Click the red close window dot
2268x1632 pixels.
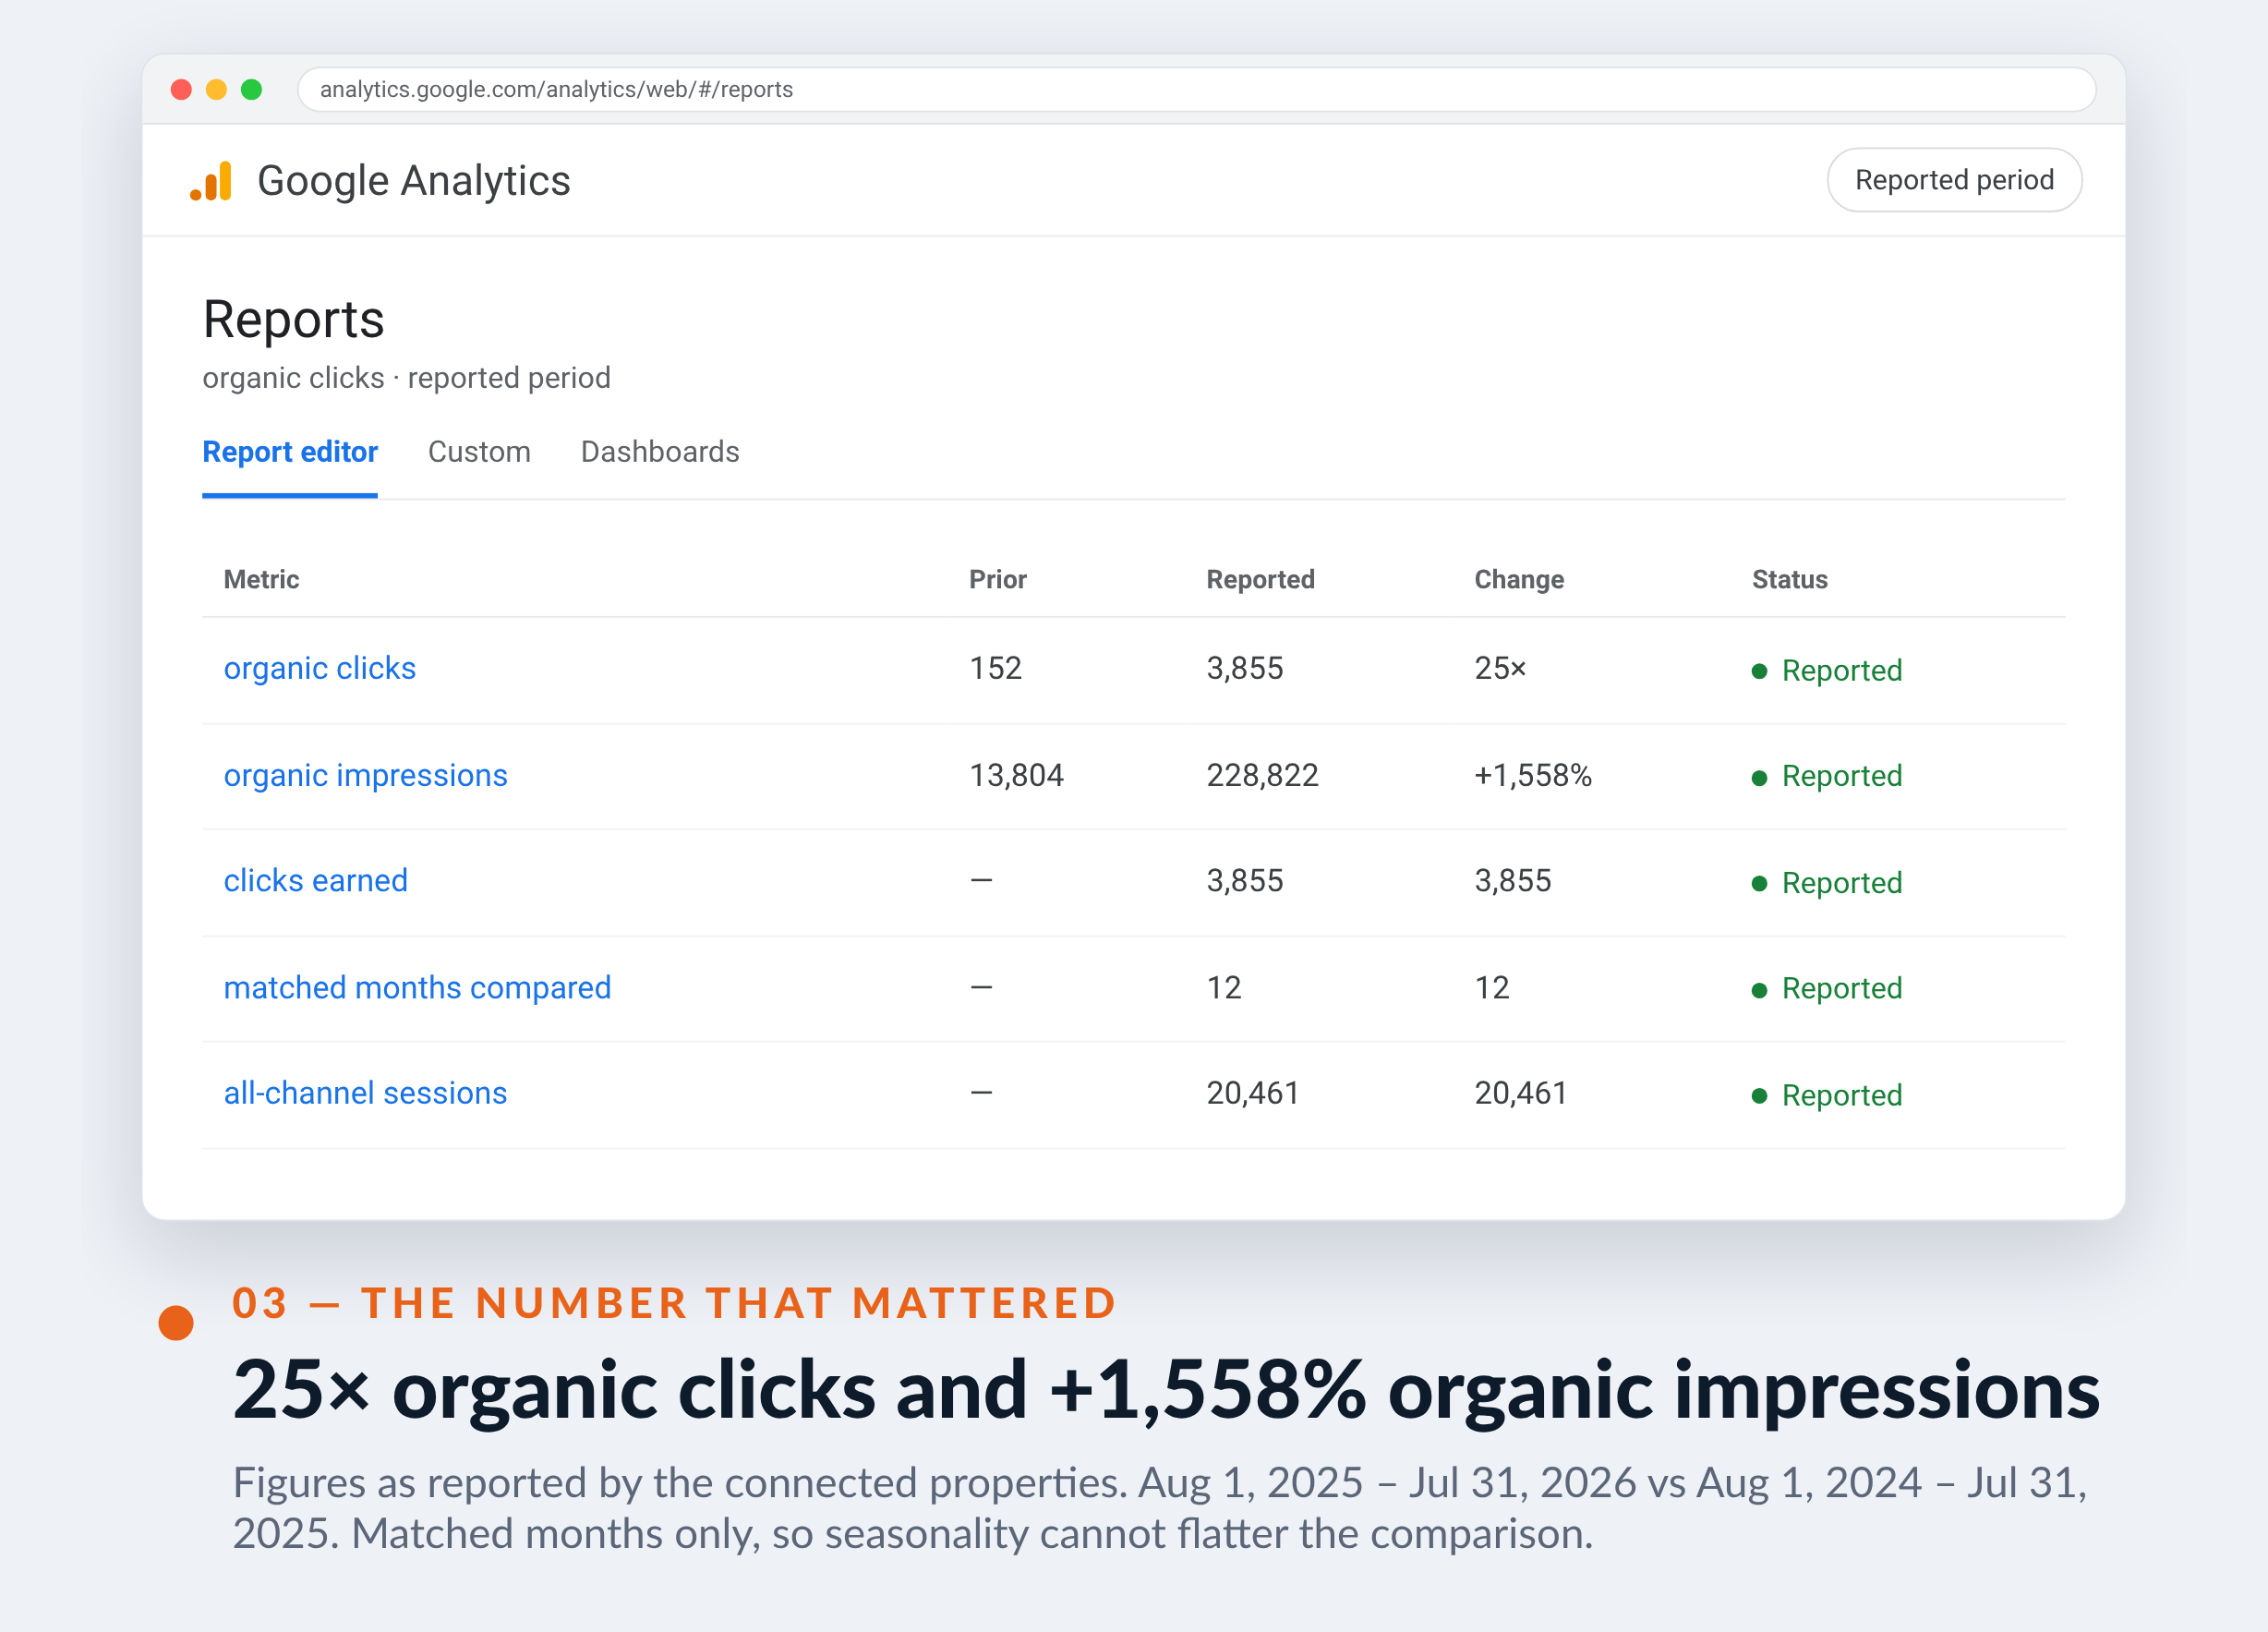pyautogui.click(x=181, y=90)
